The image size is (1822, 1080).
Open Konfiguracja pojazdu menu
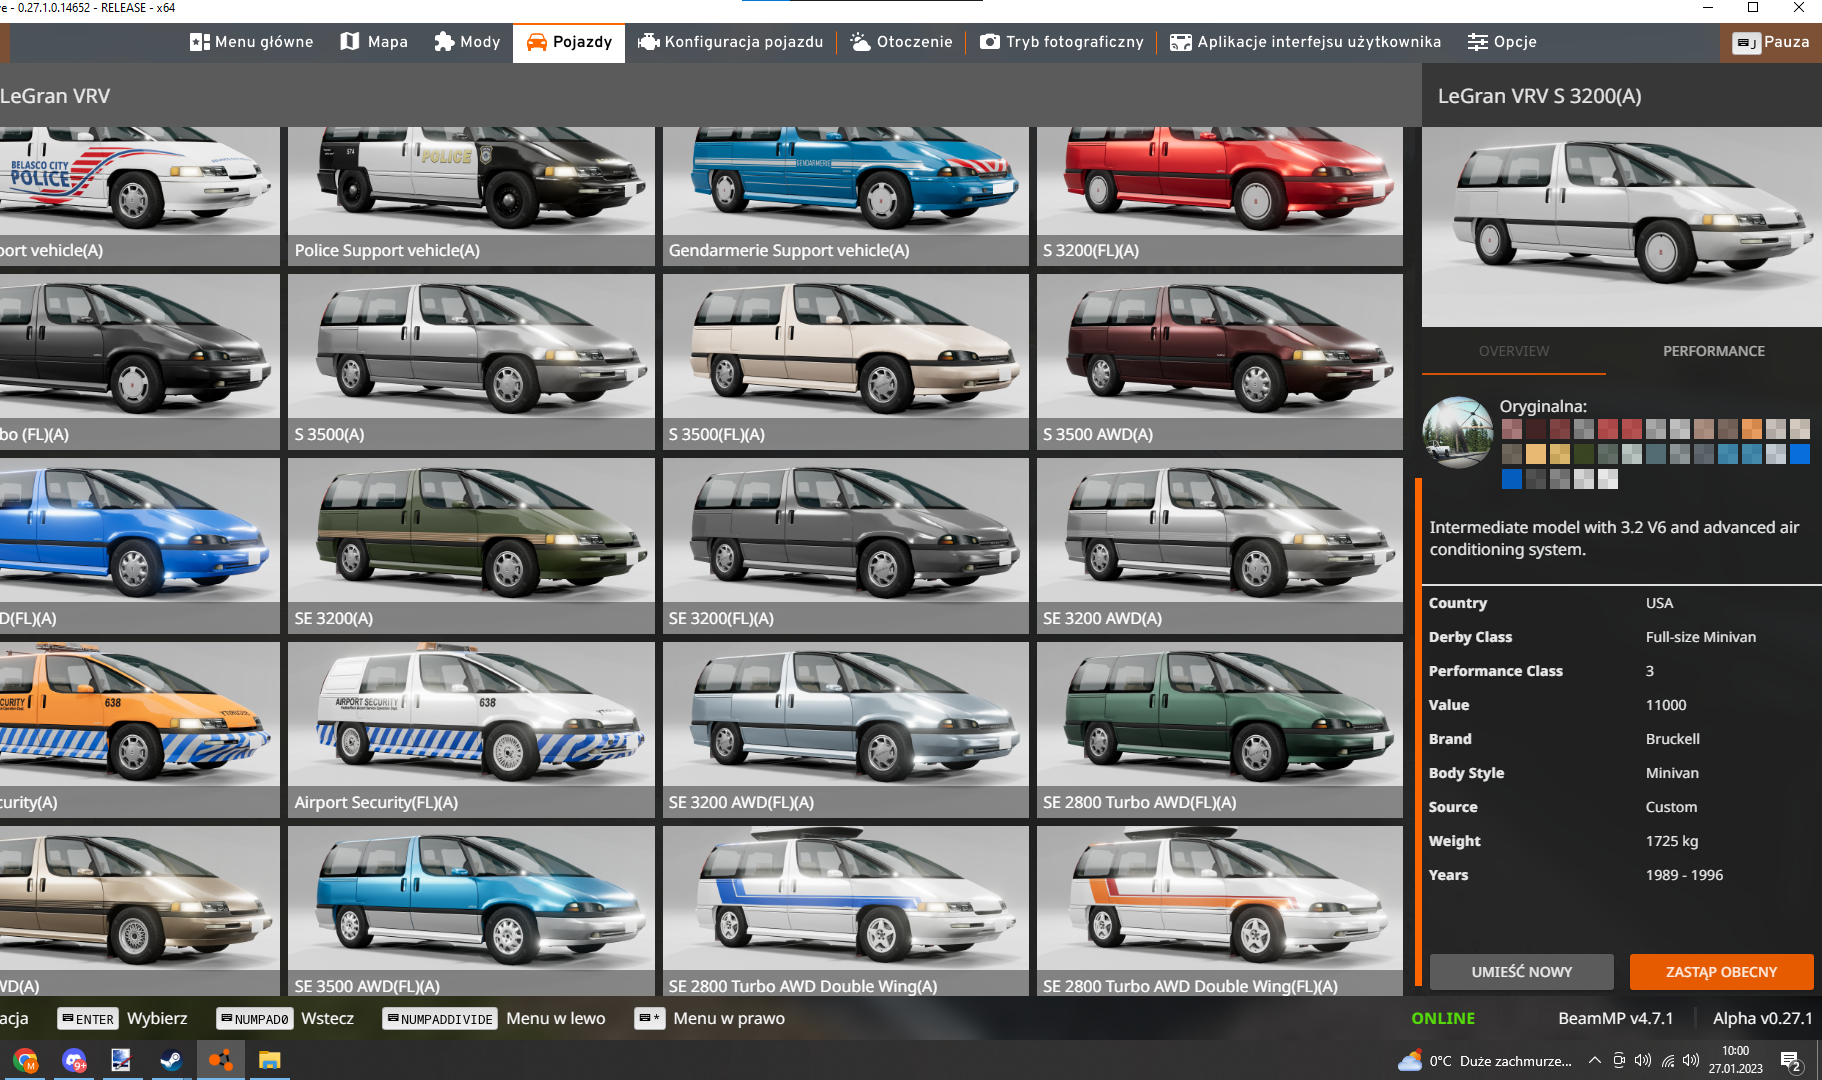(x=731, y=42)
